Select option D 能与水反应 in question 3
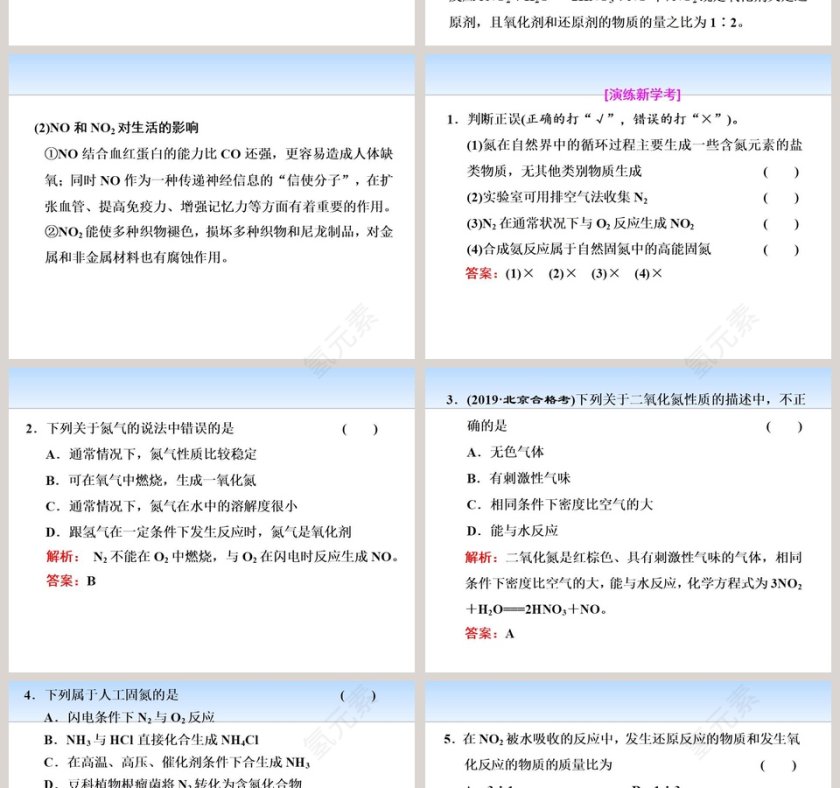The width and height of the screenshot is (840, 788). 520,530
